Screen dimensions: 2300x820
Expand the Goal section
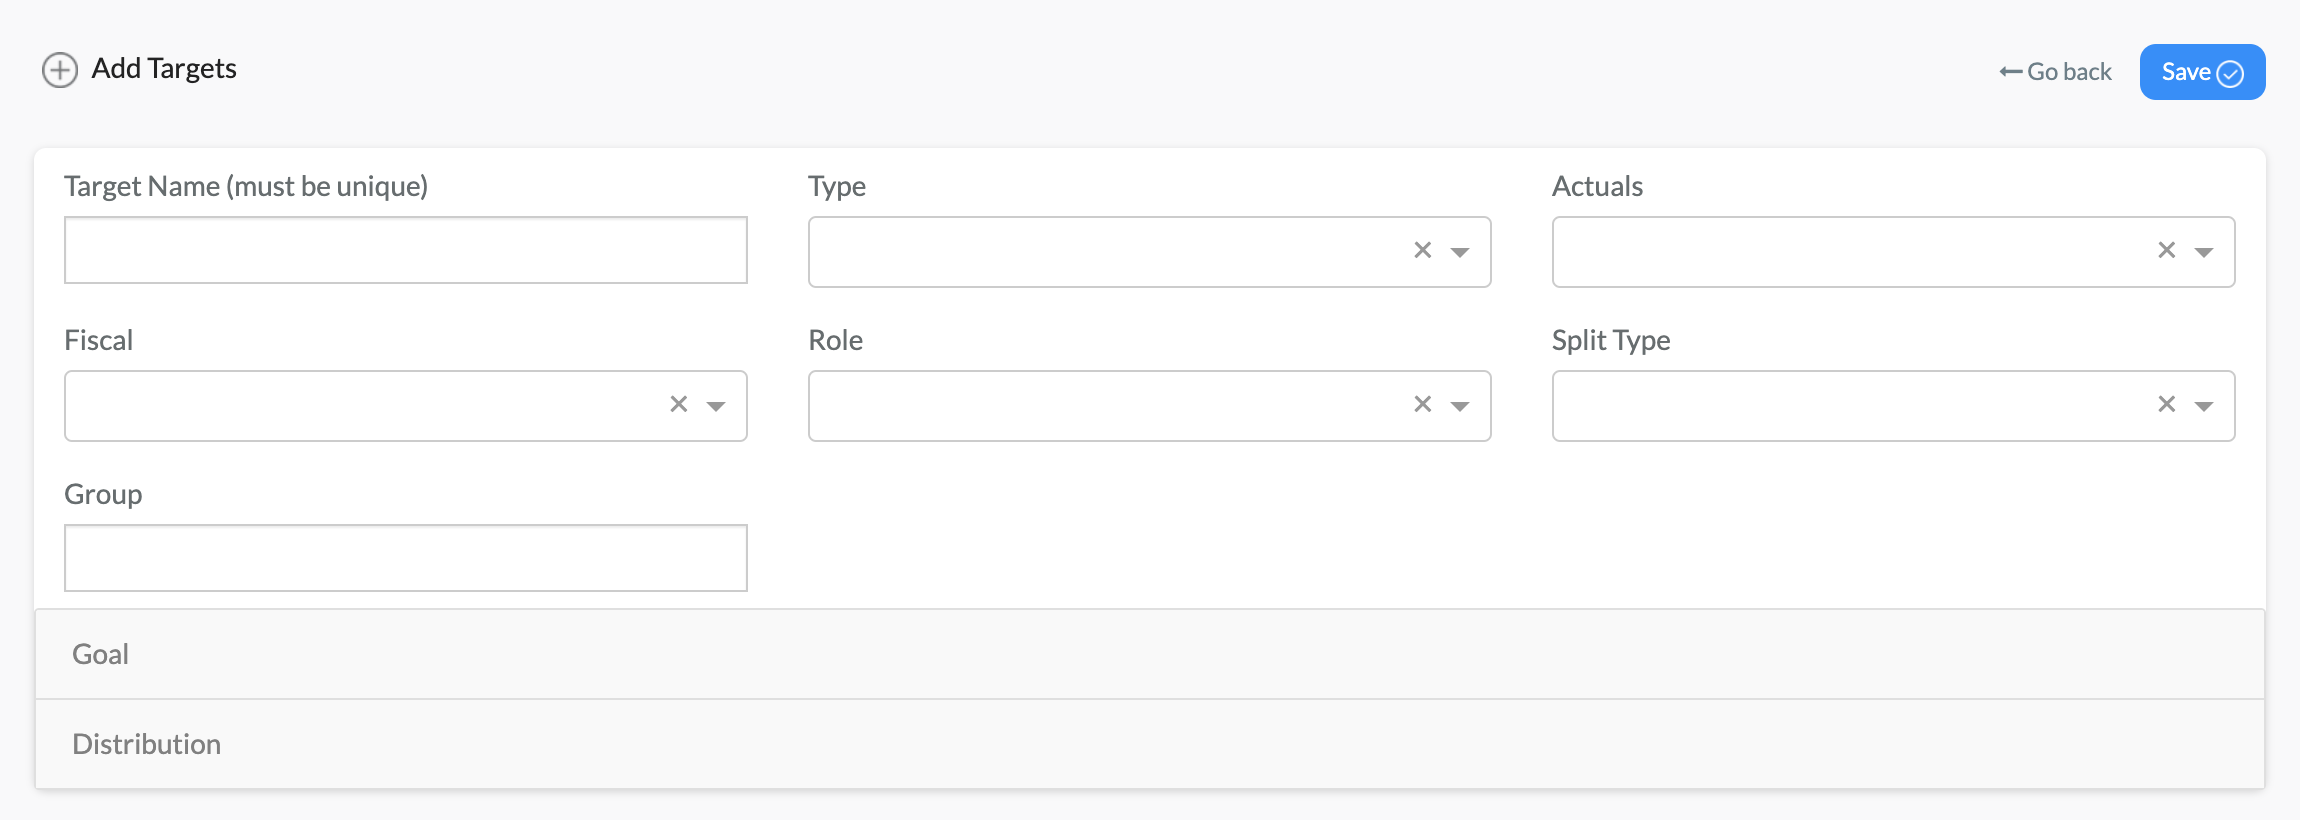click(1150, 654)
